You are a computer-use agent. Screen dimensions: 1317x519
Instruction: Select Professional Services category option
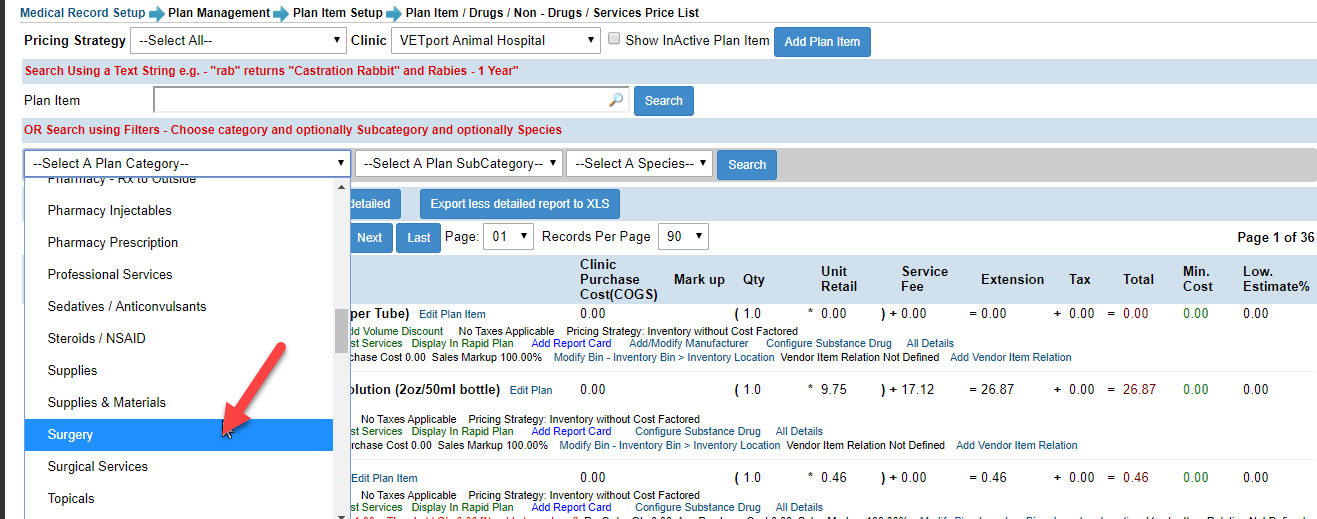point(179,274)
